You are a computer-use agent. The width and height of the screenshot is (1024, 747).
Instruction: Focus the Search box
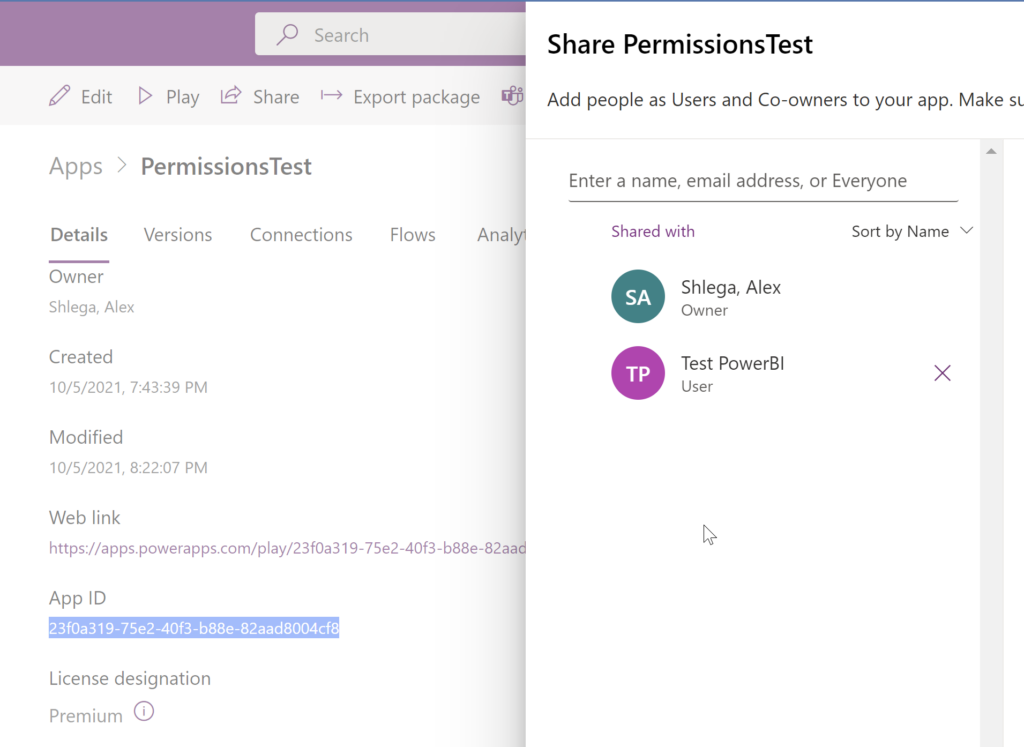391,34
